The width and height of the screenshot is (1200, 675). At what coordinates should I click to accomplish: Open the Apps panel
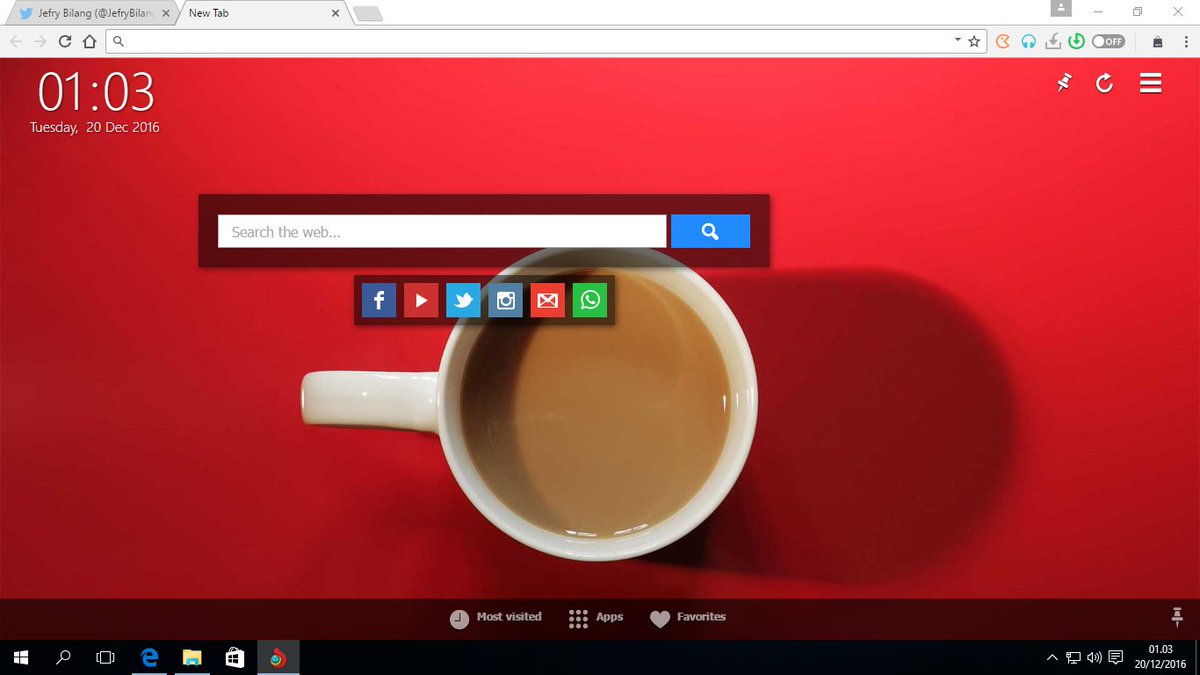(x=596, y=618)
